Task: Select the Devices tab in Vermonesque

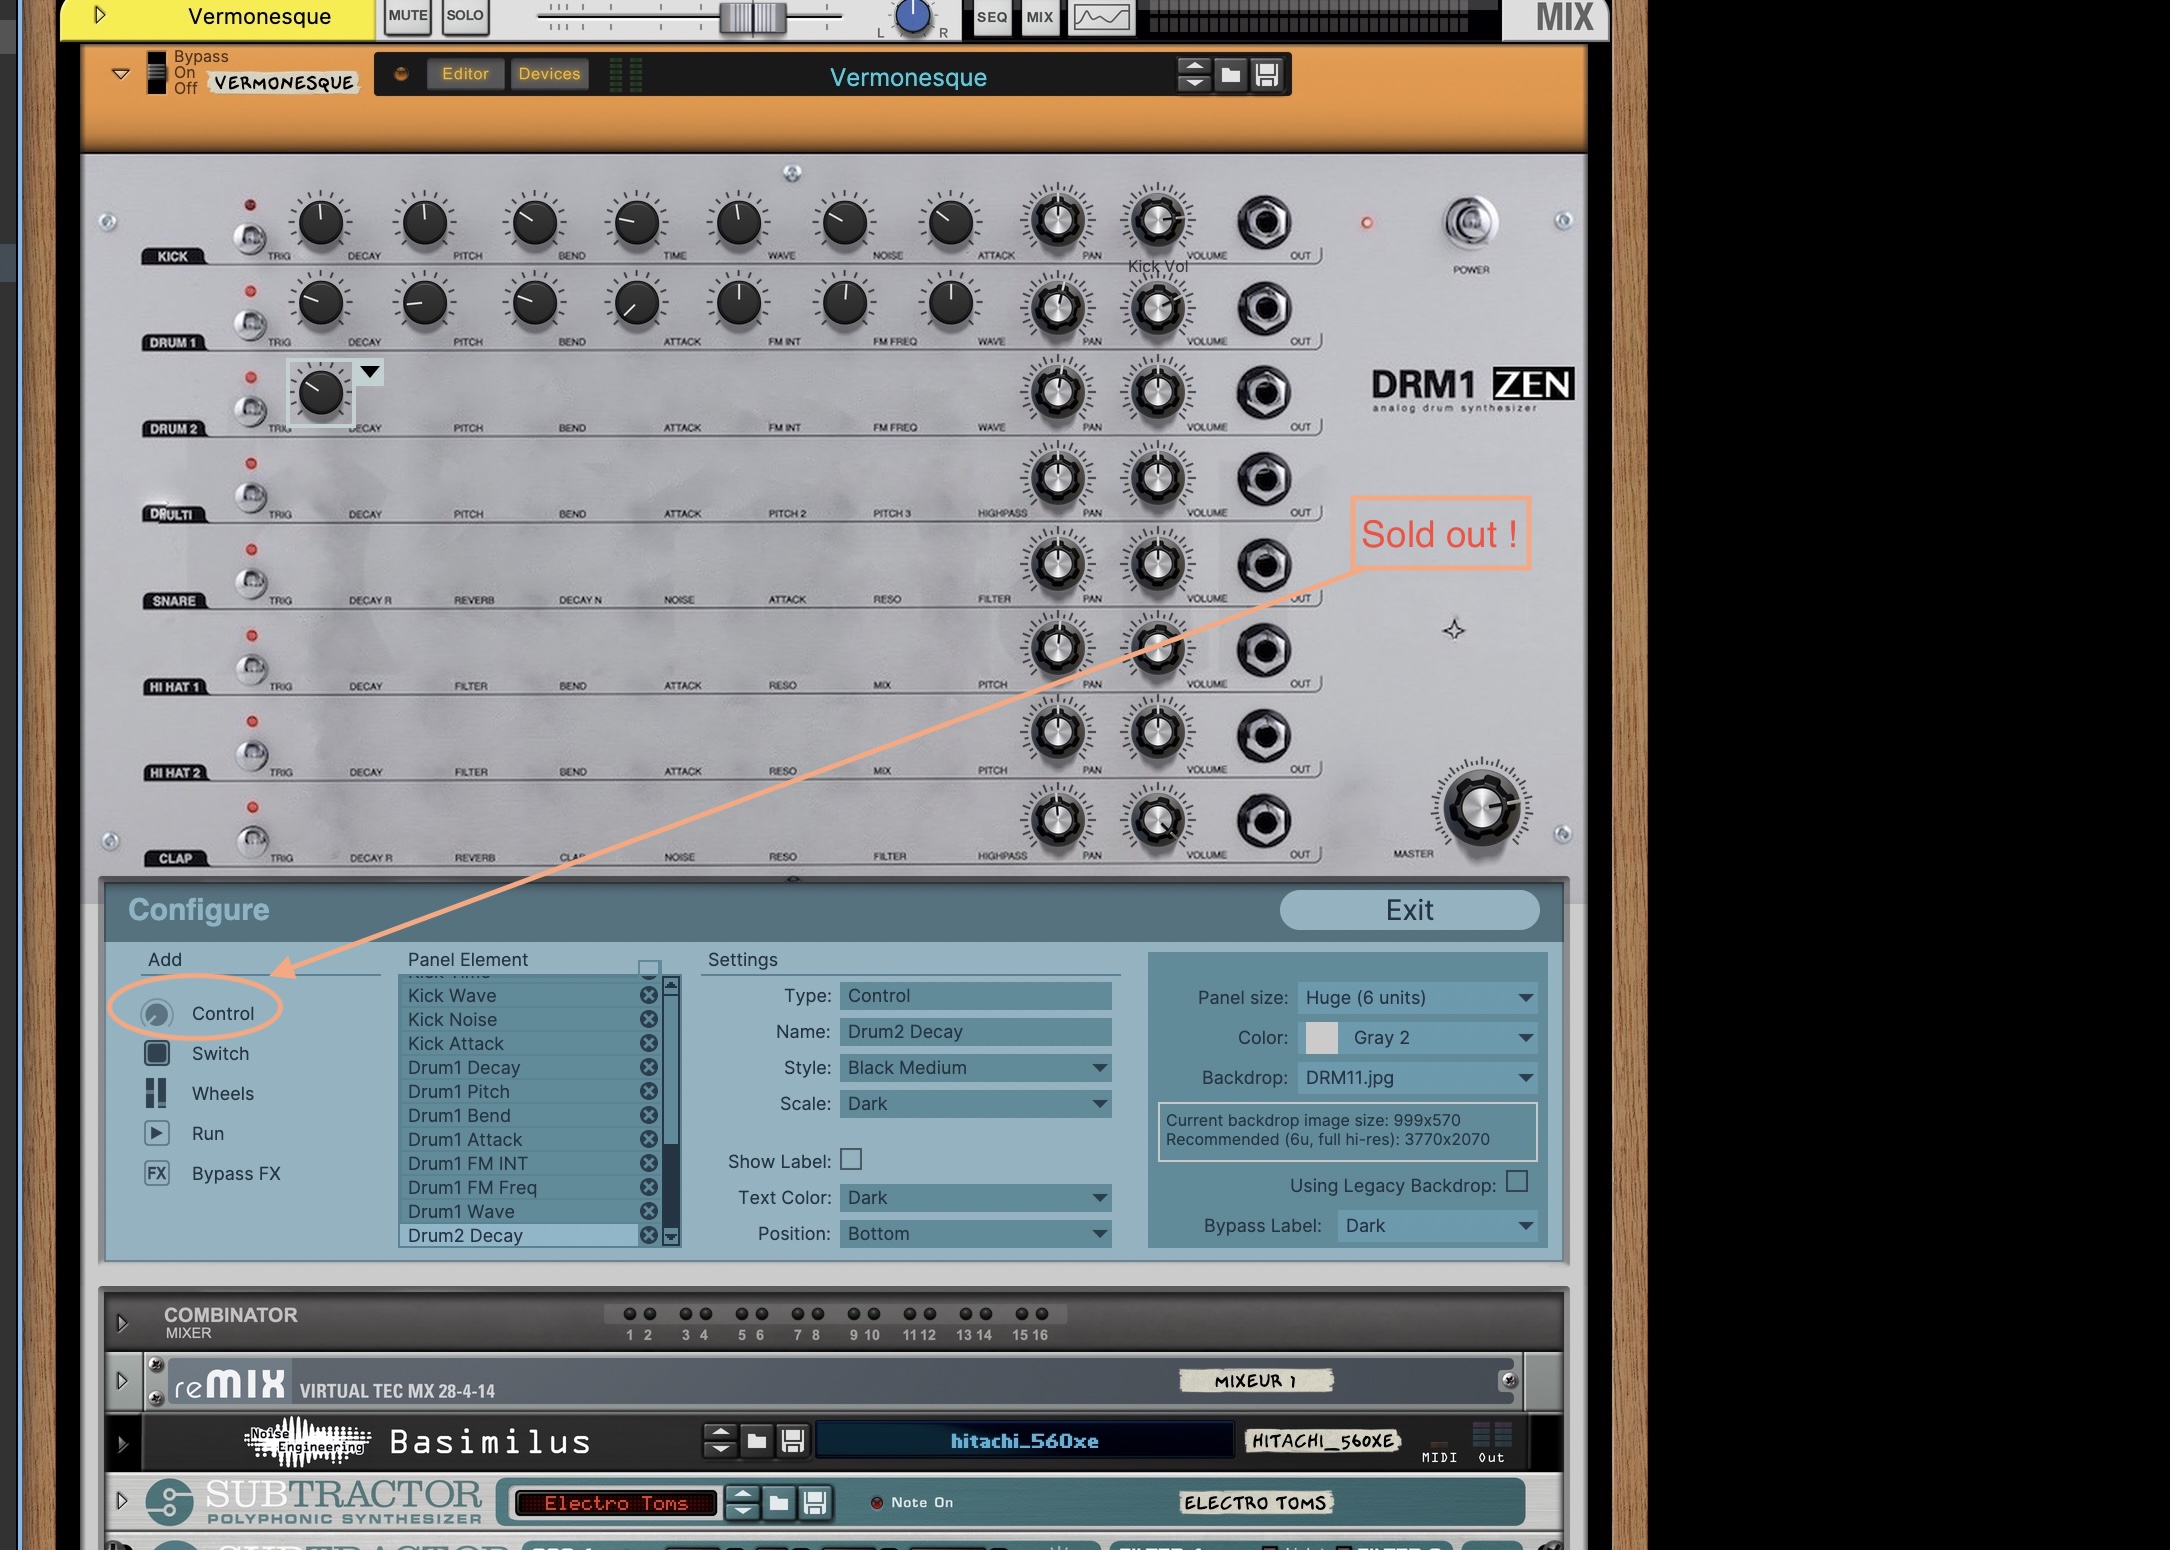Action: pyautogui.click(x=548, y=74)
